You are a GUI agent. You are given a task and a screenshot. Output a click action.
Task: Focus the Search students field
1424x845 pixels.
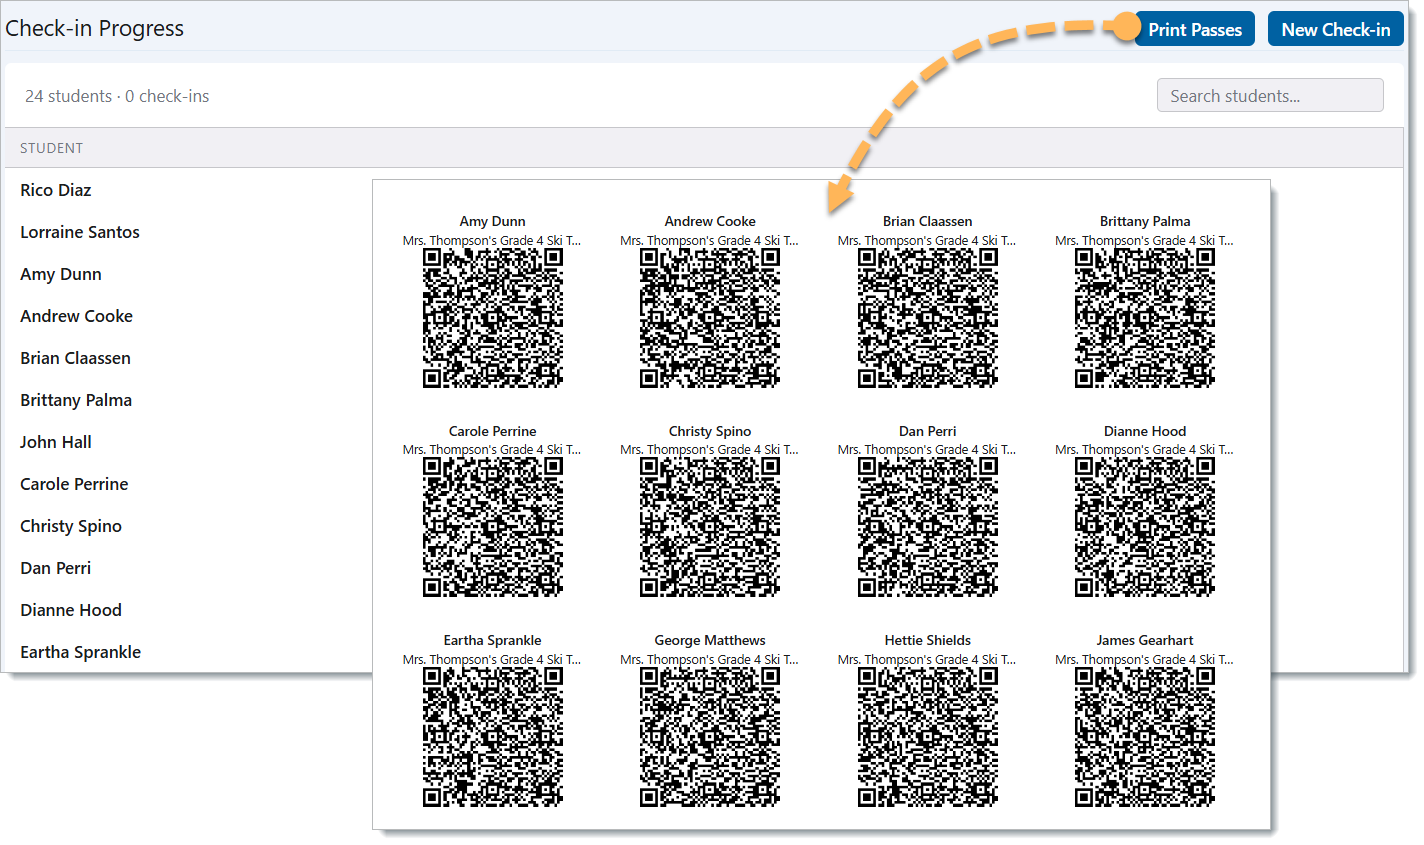click(x=1270, y=96)
